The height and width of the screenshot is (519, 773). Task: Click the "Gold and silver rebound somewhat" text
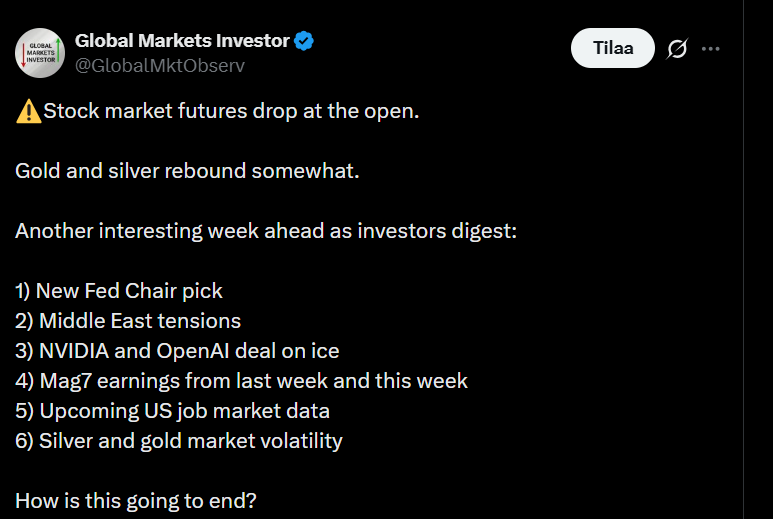187,171
